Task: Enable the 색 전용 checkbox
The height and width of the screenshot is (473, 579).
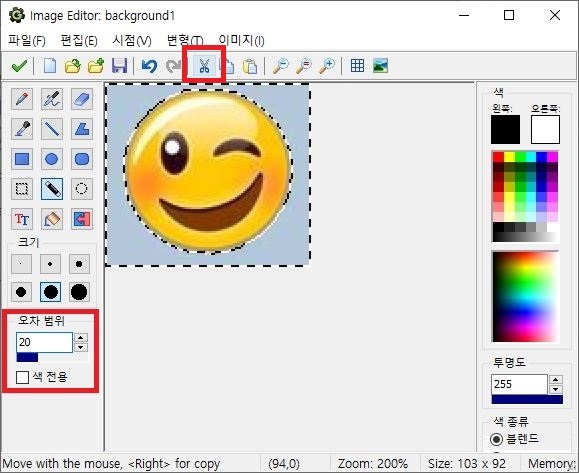Action: (x=23, y=377)
